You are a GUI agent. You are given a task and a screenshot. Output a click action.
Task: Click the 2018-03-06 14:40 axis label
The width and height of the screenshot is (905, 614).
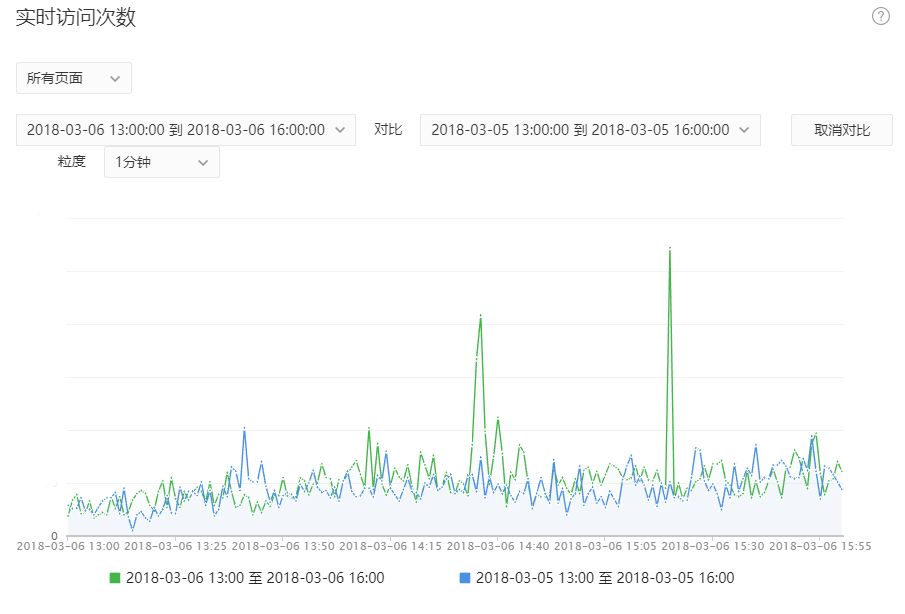498,546
